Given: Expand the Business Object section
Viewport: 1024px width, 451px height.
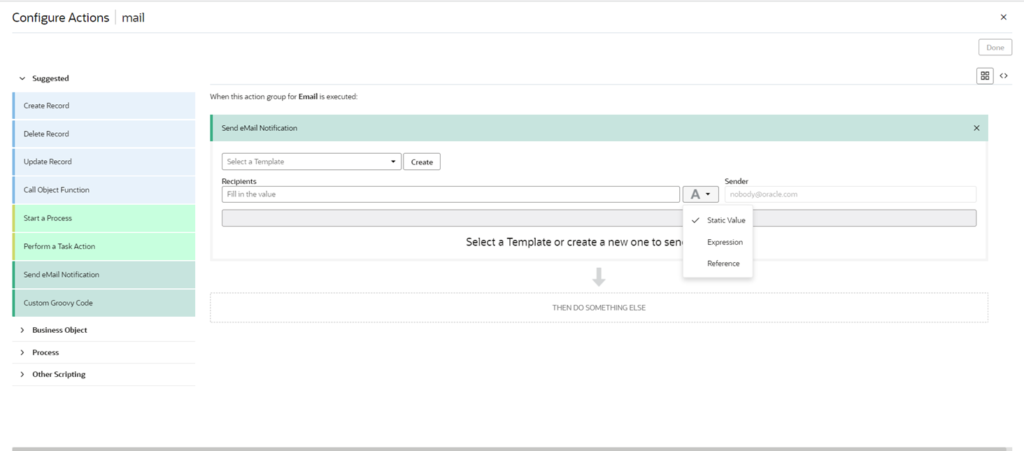Looking at the screenshot, I should pos(22,330).
